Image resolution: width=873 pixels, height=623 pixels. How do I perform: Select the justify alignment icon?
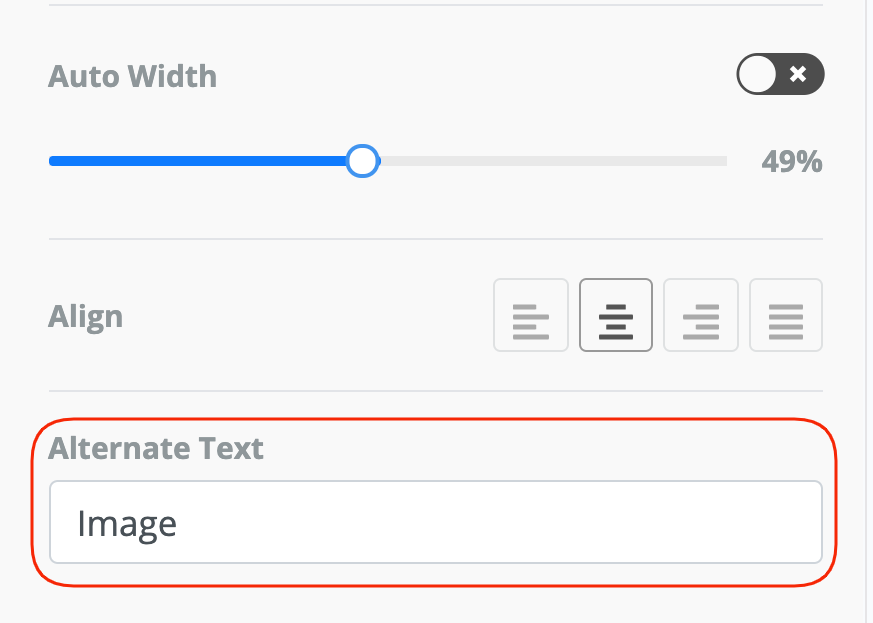(786, 315)
